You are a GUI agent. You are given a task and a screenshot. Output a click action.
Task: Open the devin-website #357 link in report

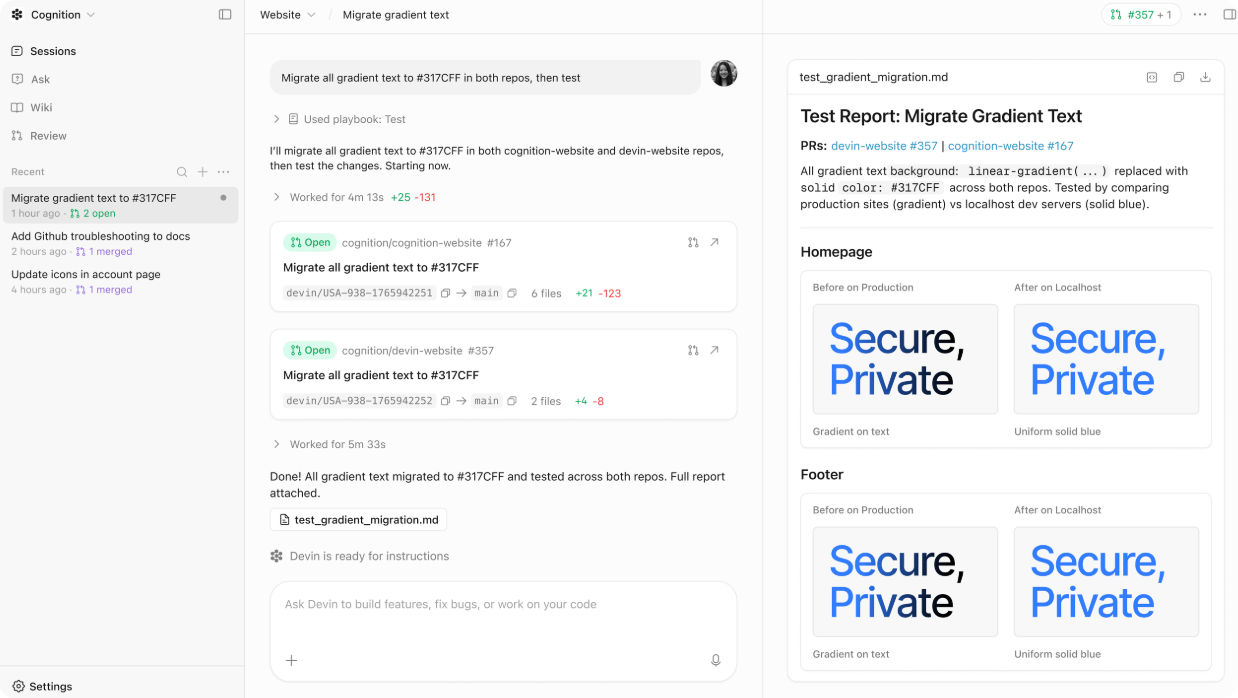[884, 145]
